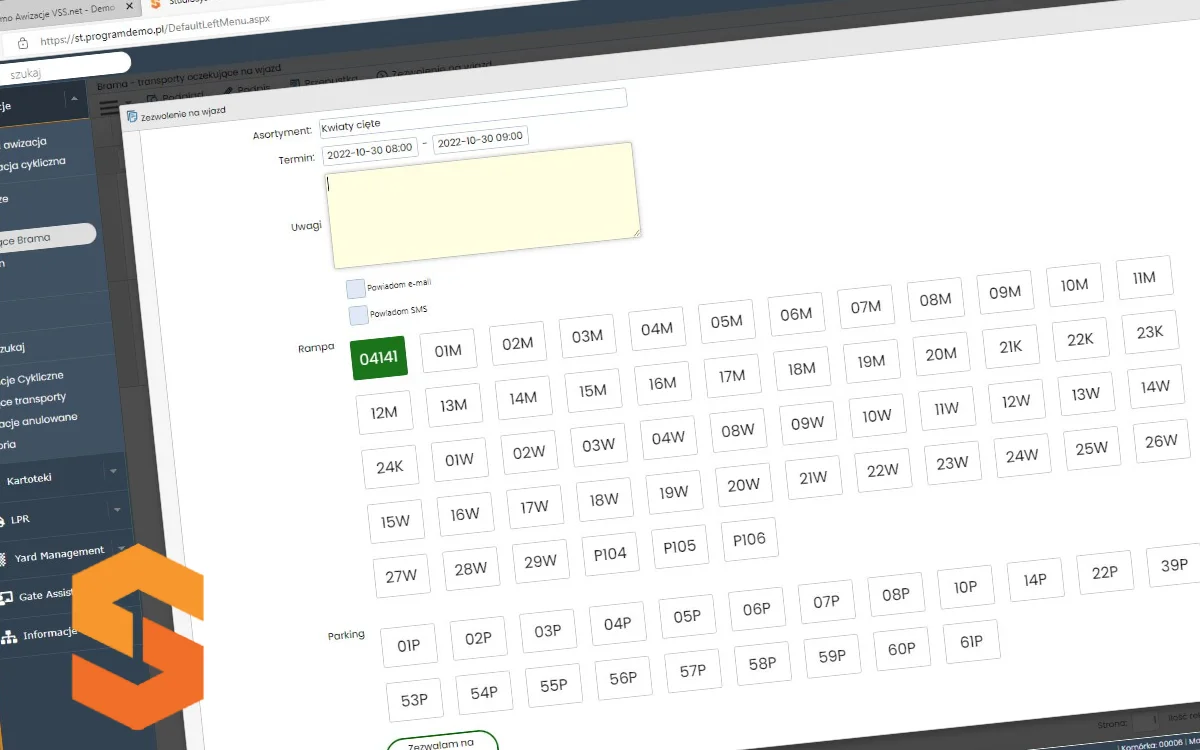Open Yard Management in sidebar
This screenshot has height=750, width=1200.
pyautogui.click(x=58, y=553)
